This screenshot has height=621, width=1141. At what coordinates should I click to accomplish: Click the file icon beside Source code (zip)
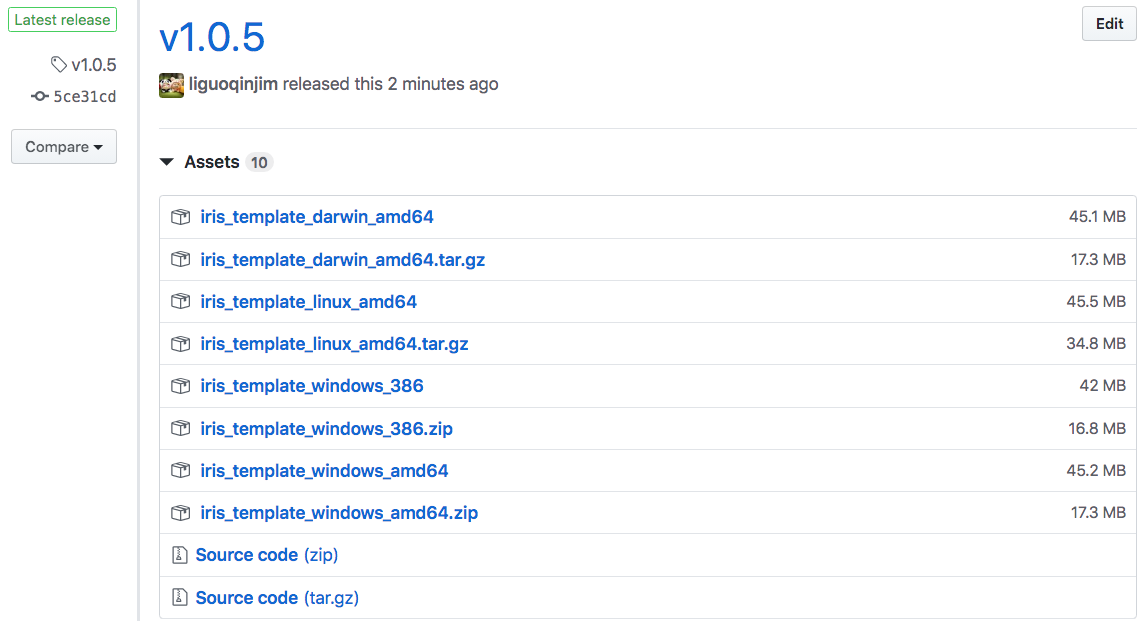coord(180,555)
